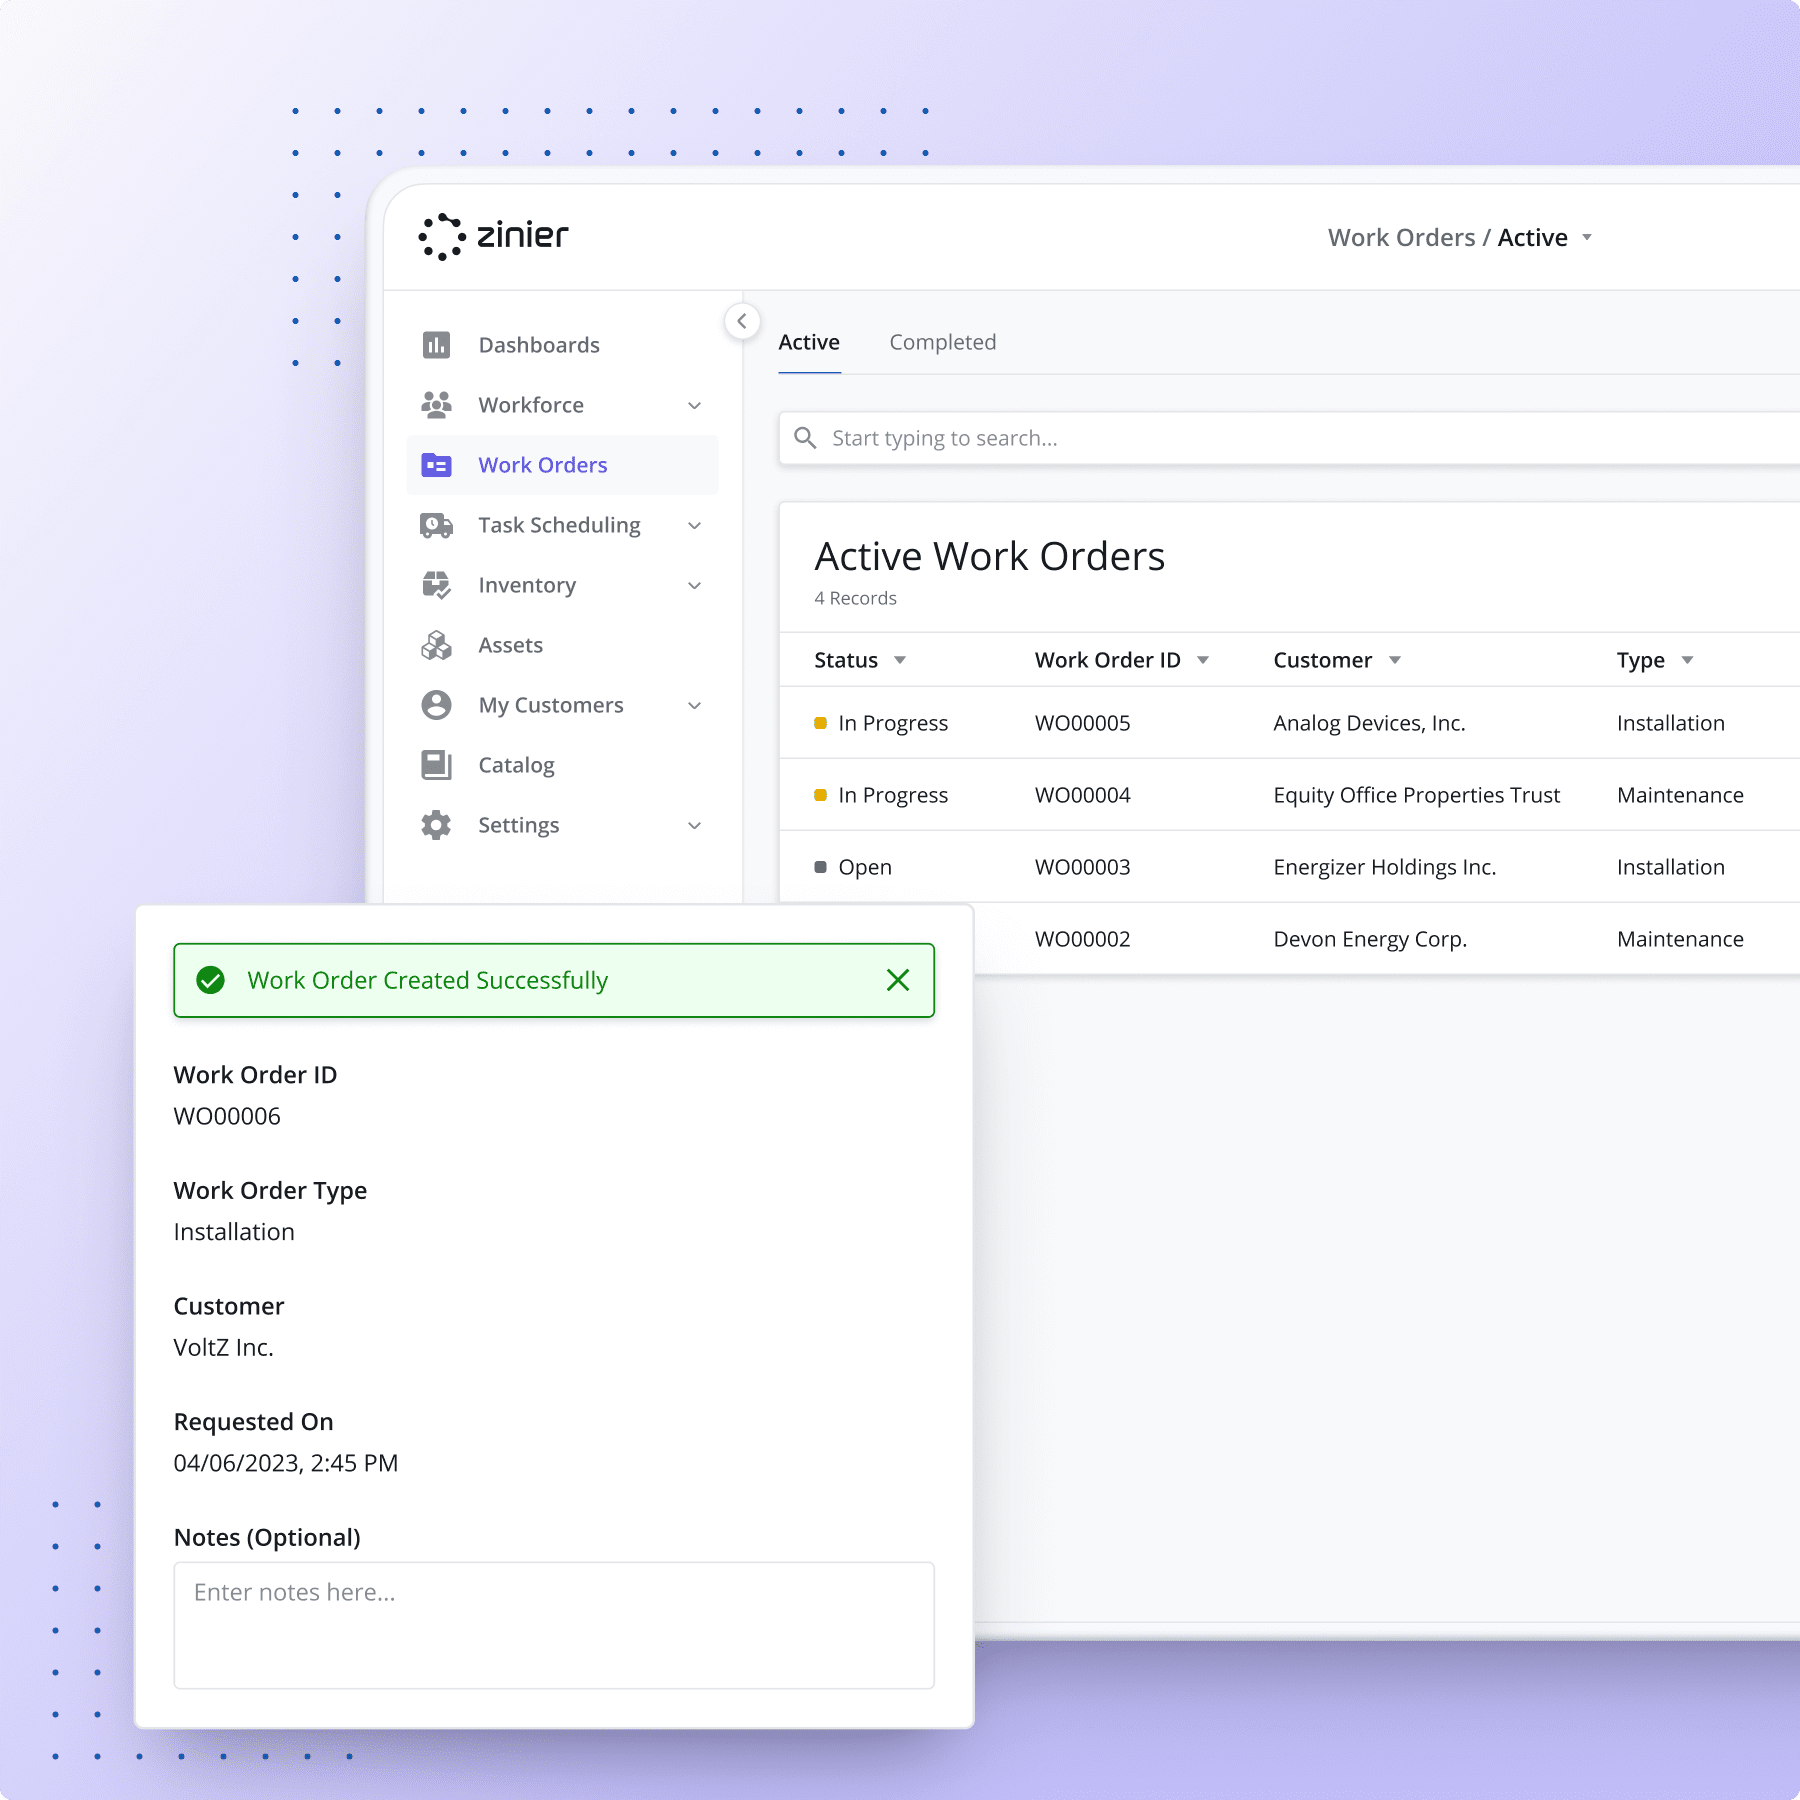The image size is (1800, 1800).
Task: Open Dashboards in the sidebar
Action: click(x=539, y=345)
